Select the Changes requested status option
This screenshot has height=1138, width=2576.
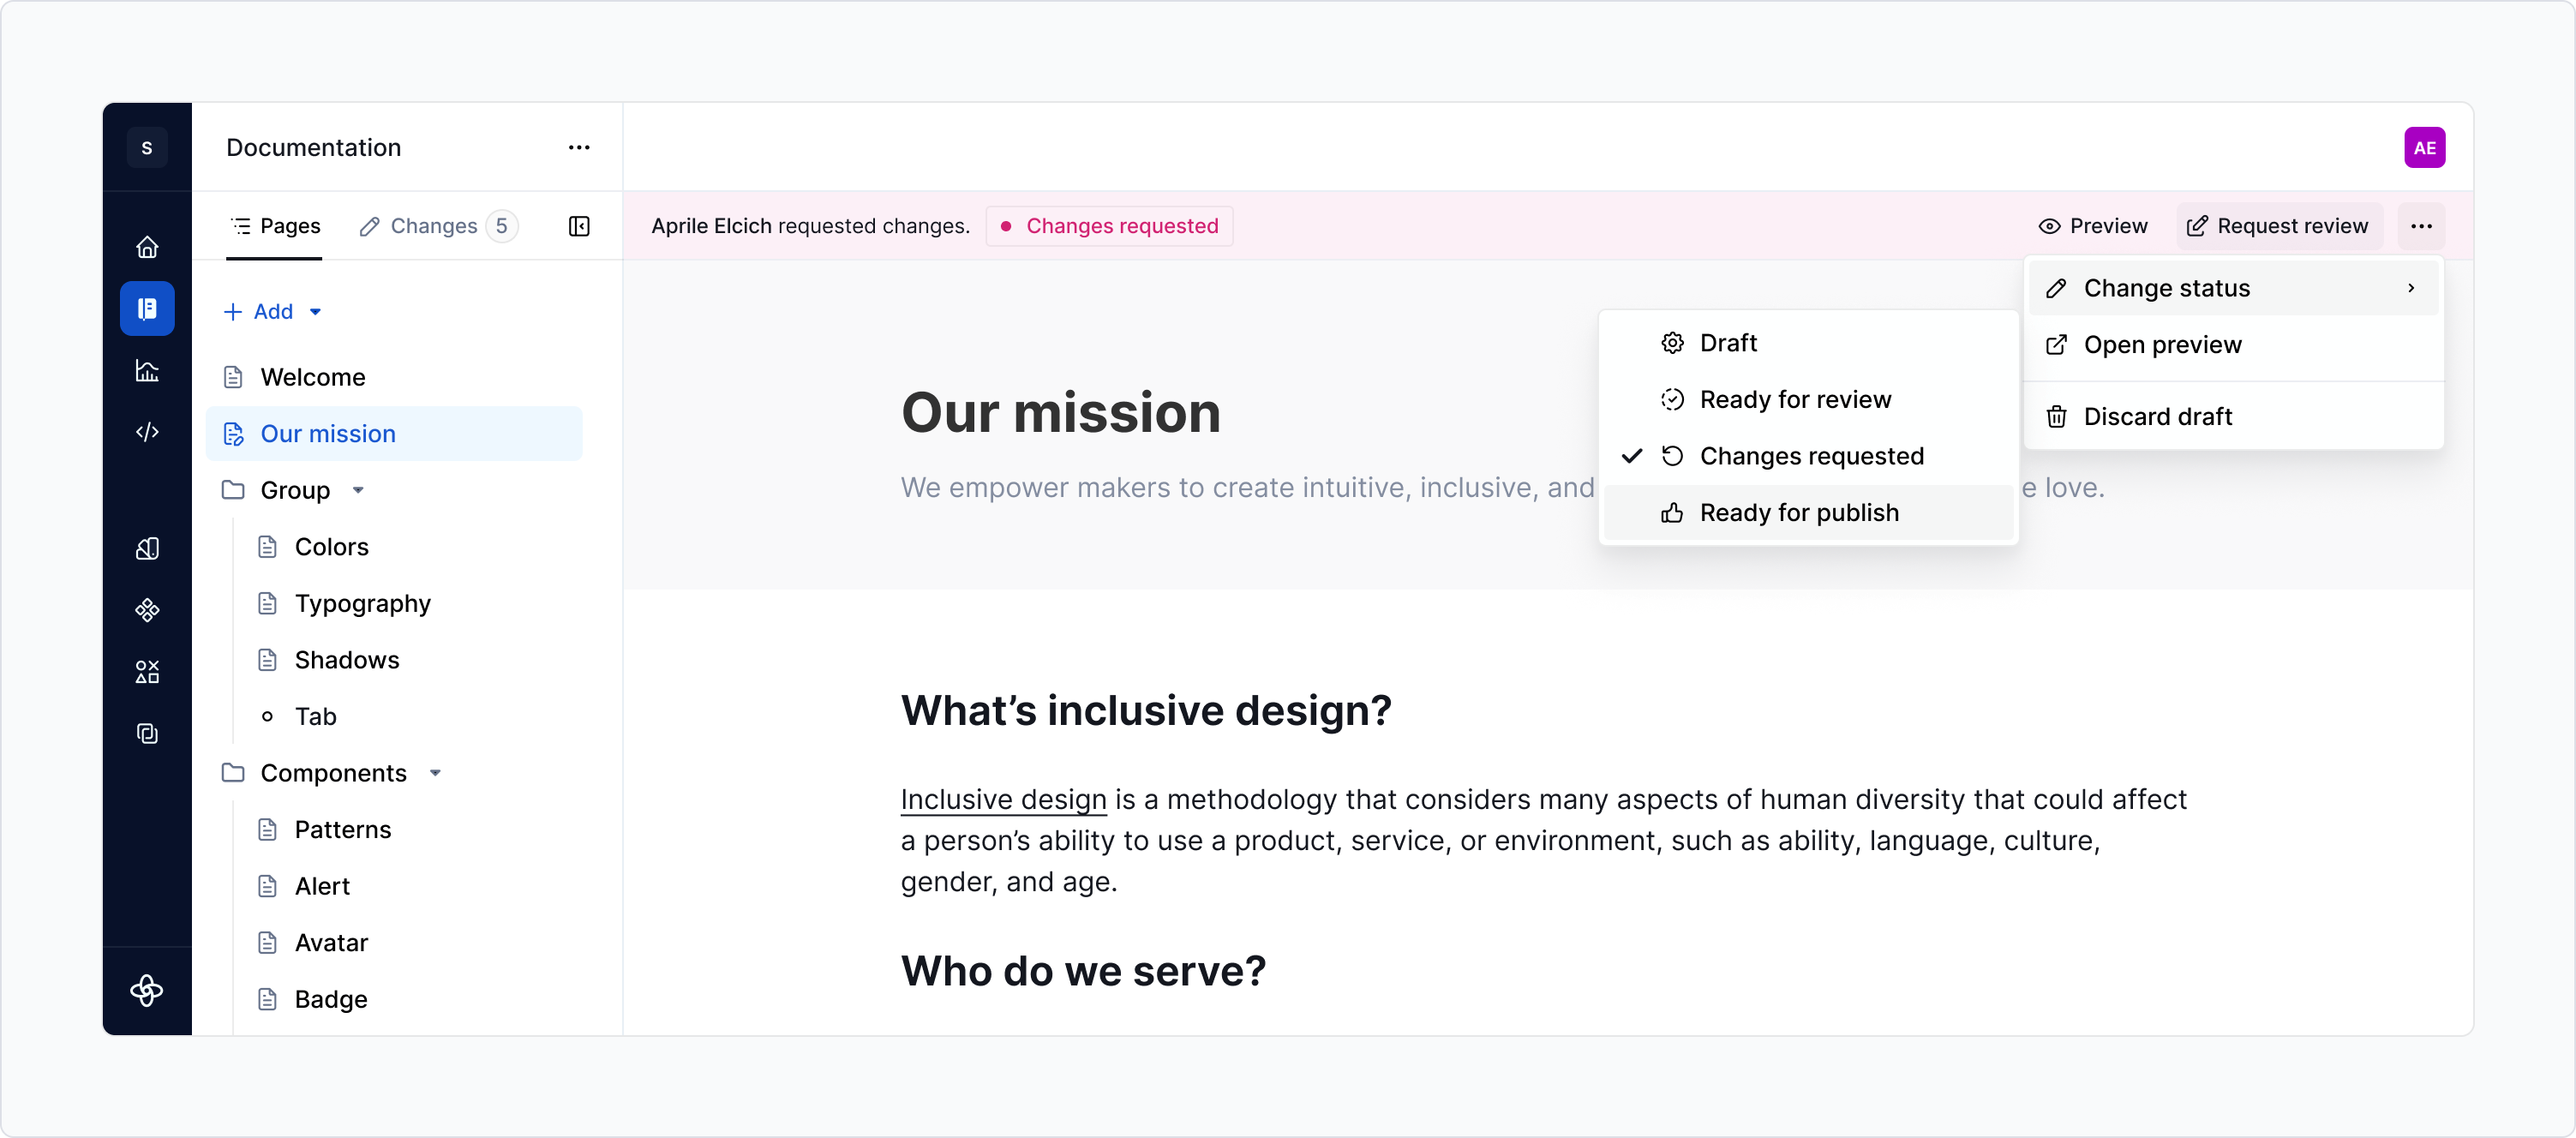point(1810,456)
